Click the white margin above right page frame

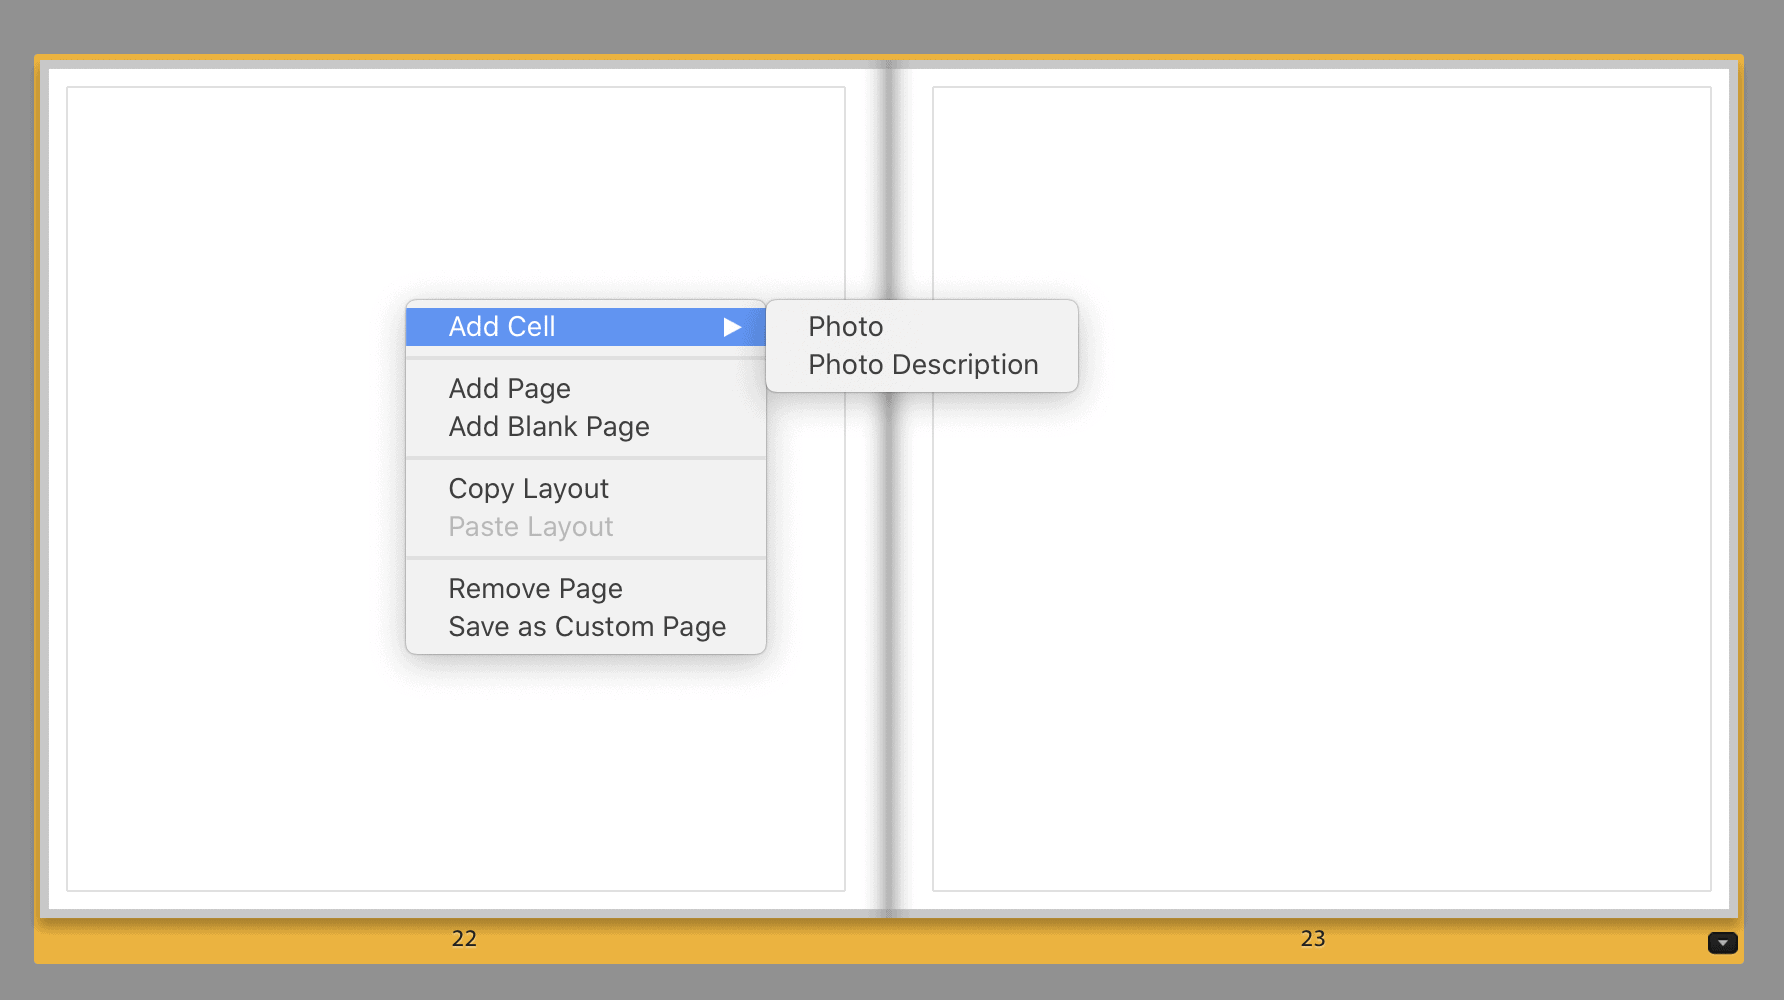tap(1320, 77)
